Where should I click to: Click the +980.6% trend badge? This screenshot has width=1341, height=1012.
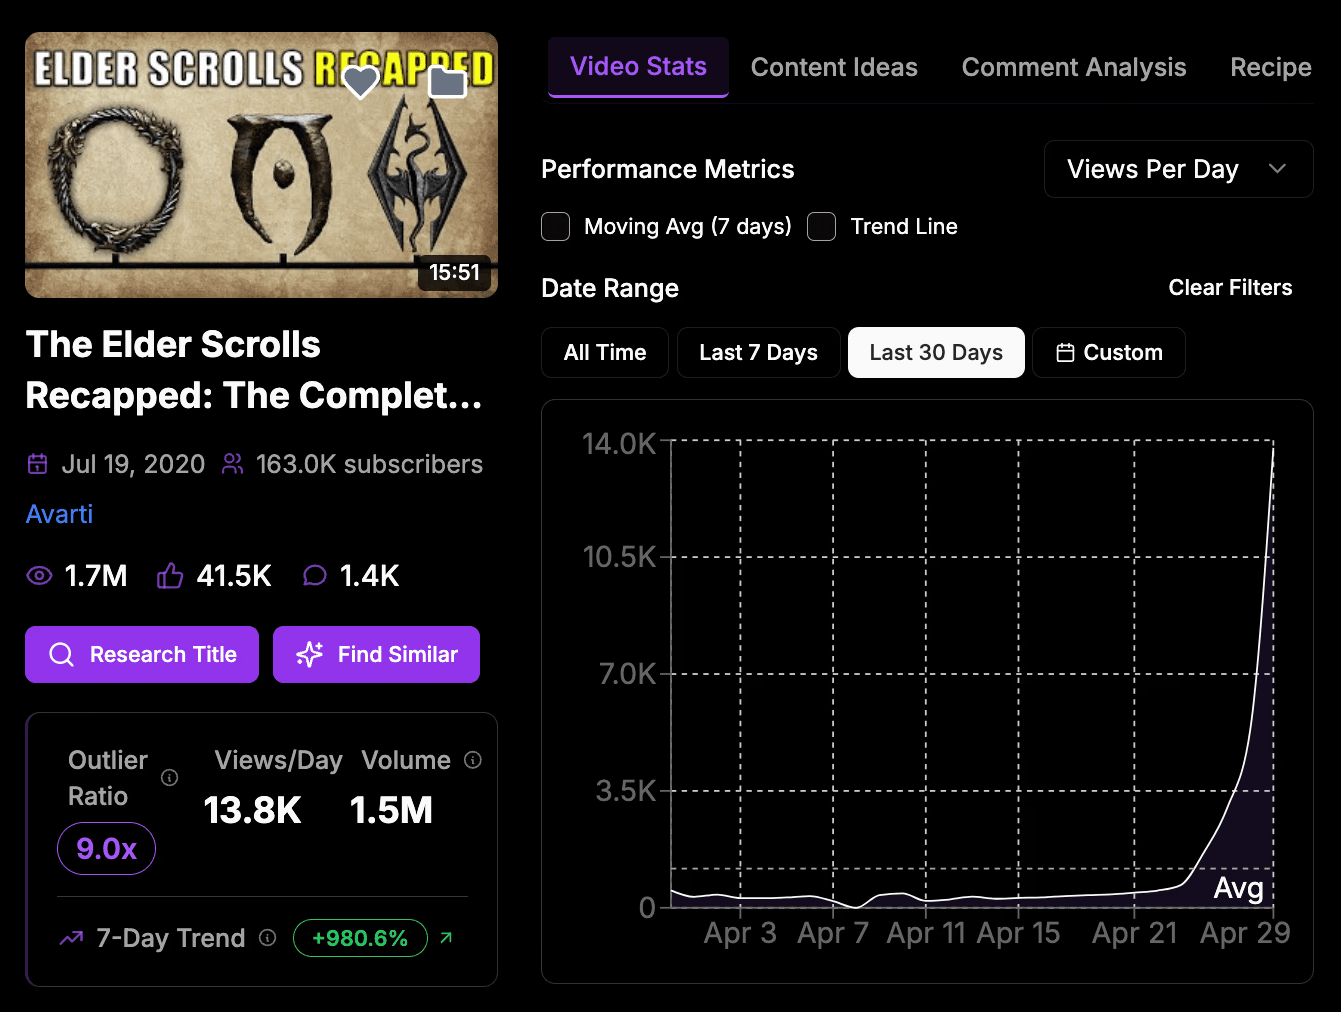(360, 938)
